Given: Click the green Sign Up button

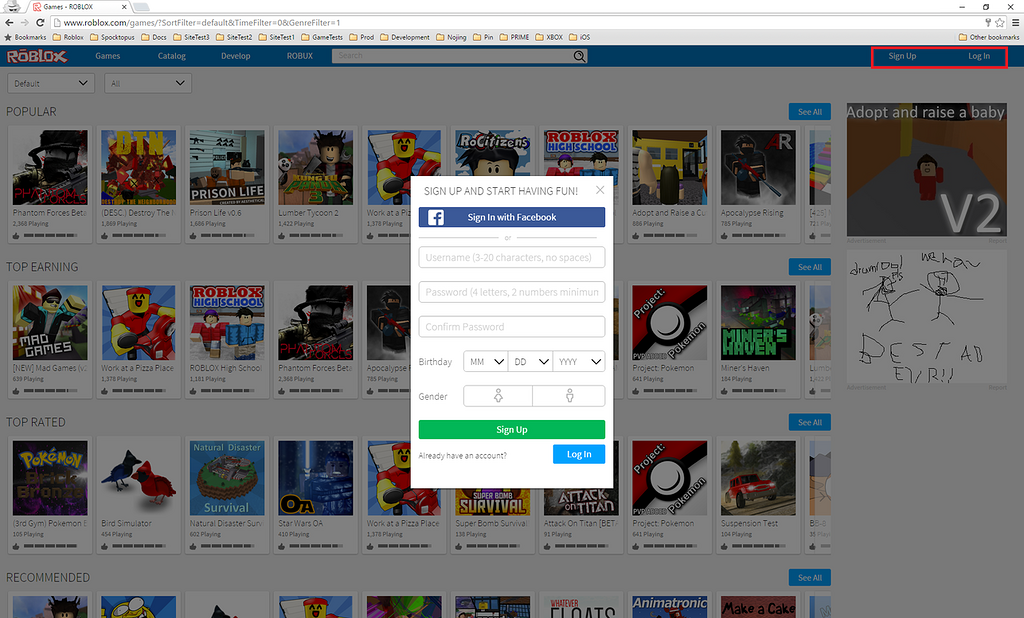Looking at the screenshot, I should tap(511, 429).
